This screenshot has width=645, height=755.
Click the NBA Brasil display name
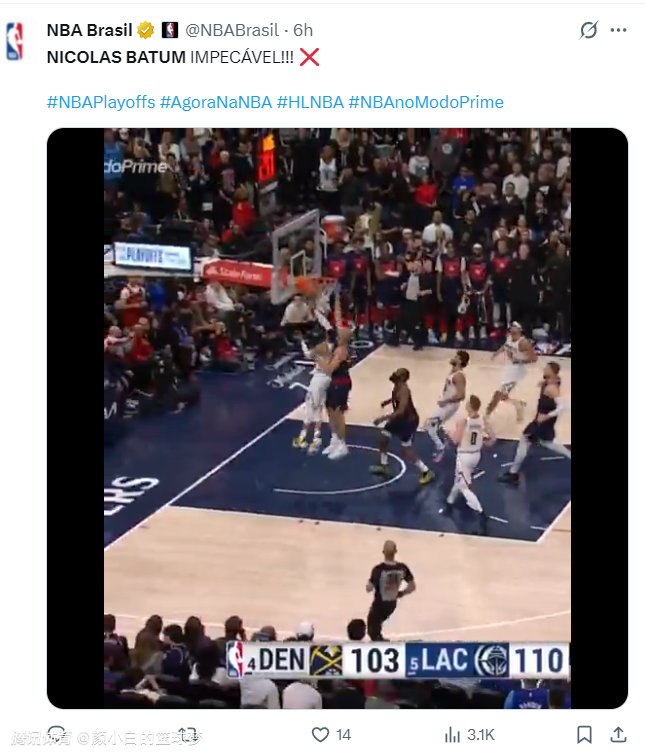[x=90, y=30]
